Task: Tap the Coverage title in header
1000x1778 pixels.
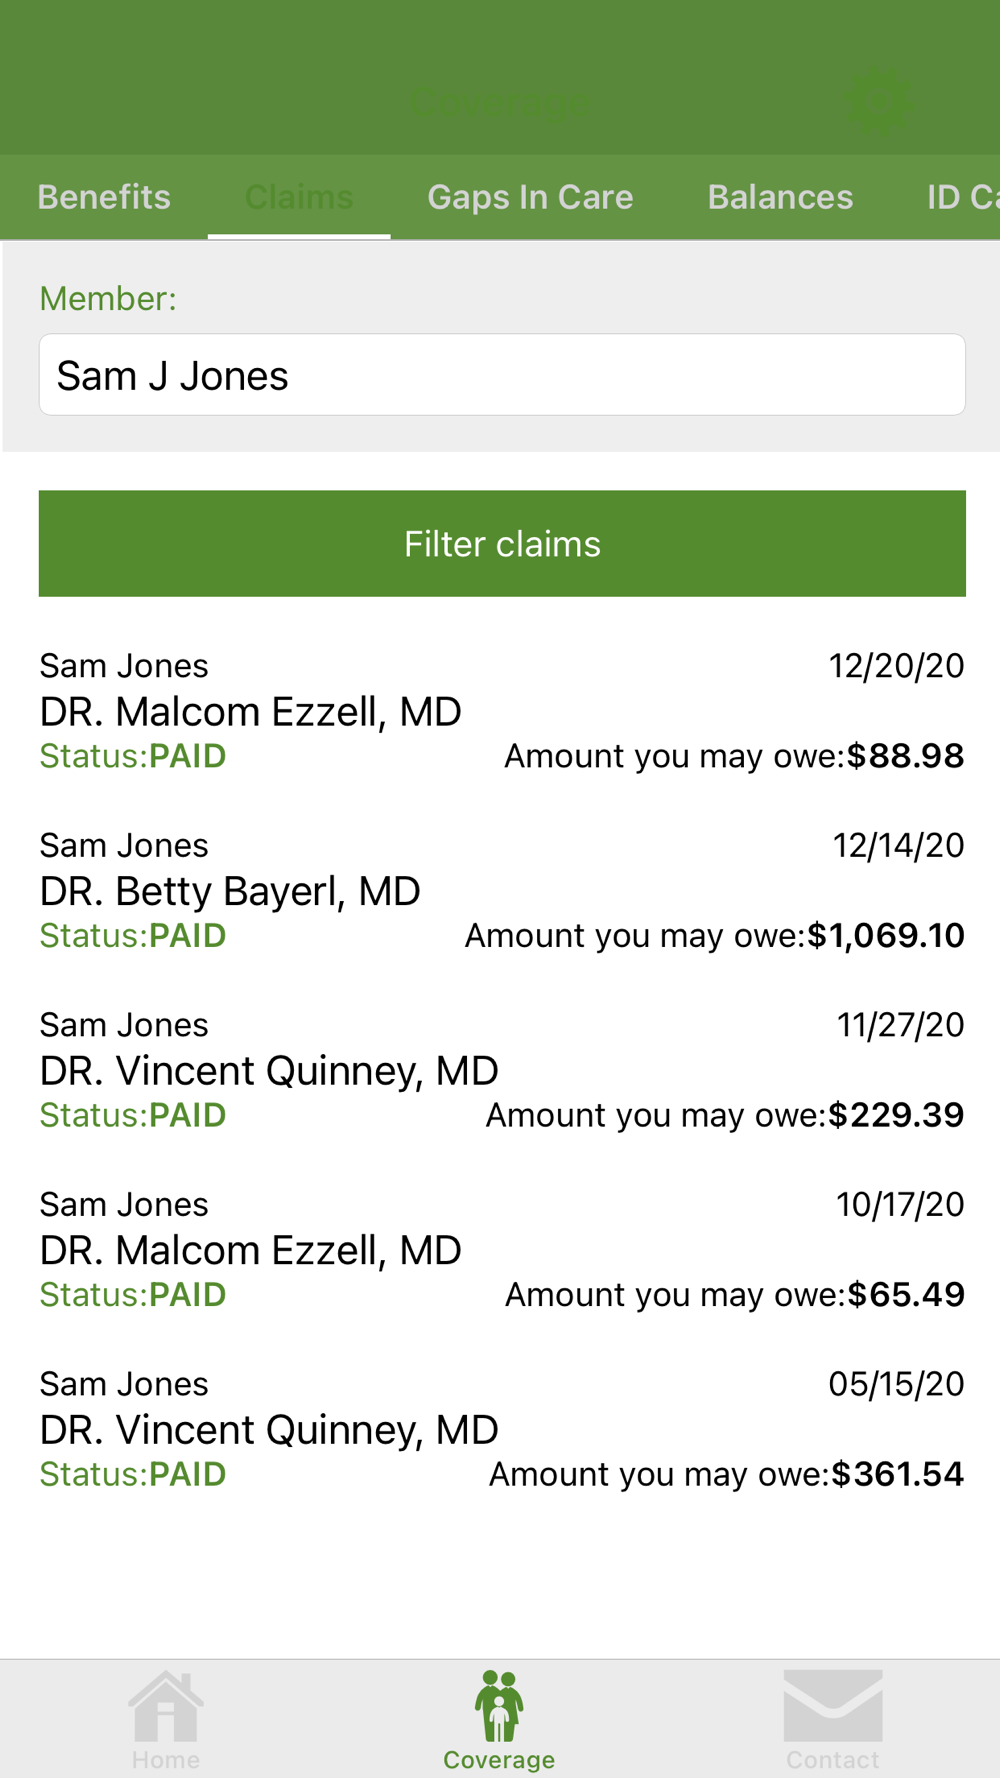Action: (499, 103)
